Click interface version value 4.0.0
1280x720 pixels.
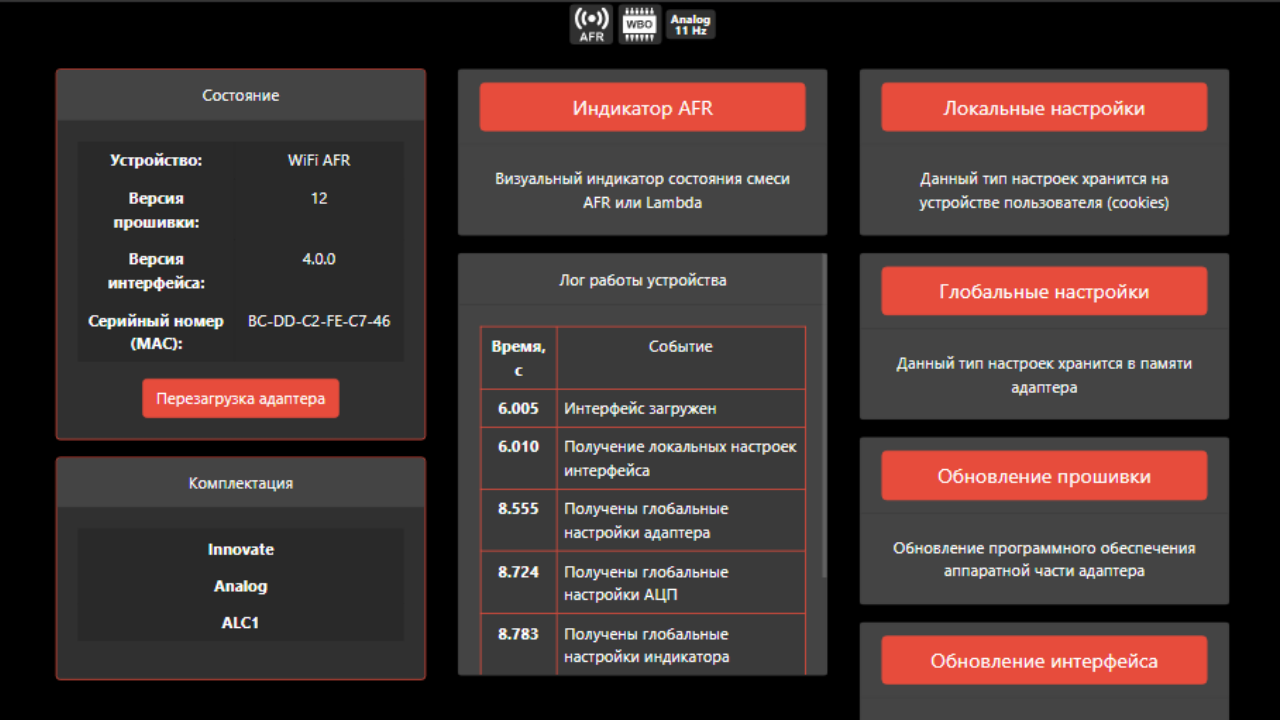(x=319, y=259)
